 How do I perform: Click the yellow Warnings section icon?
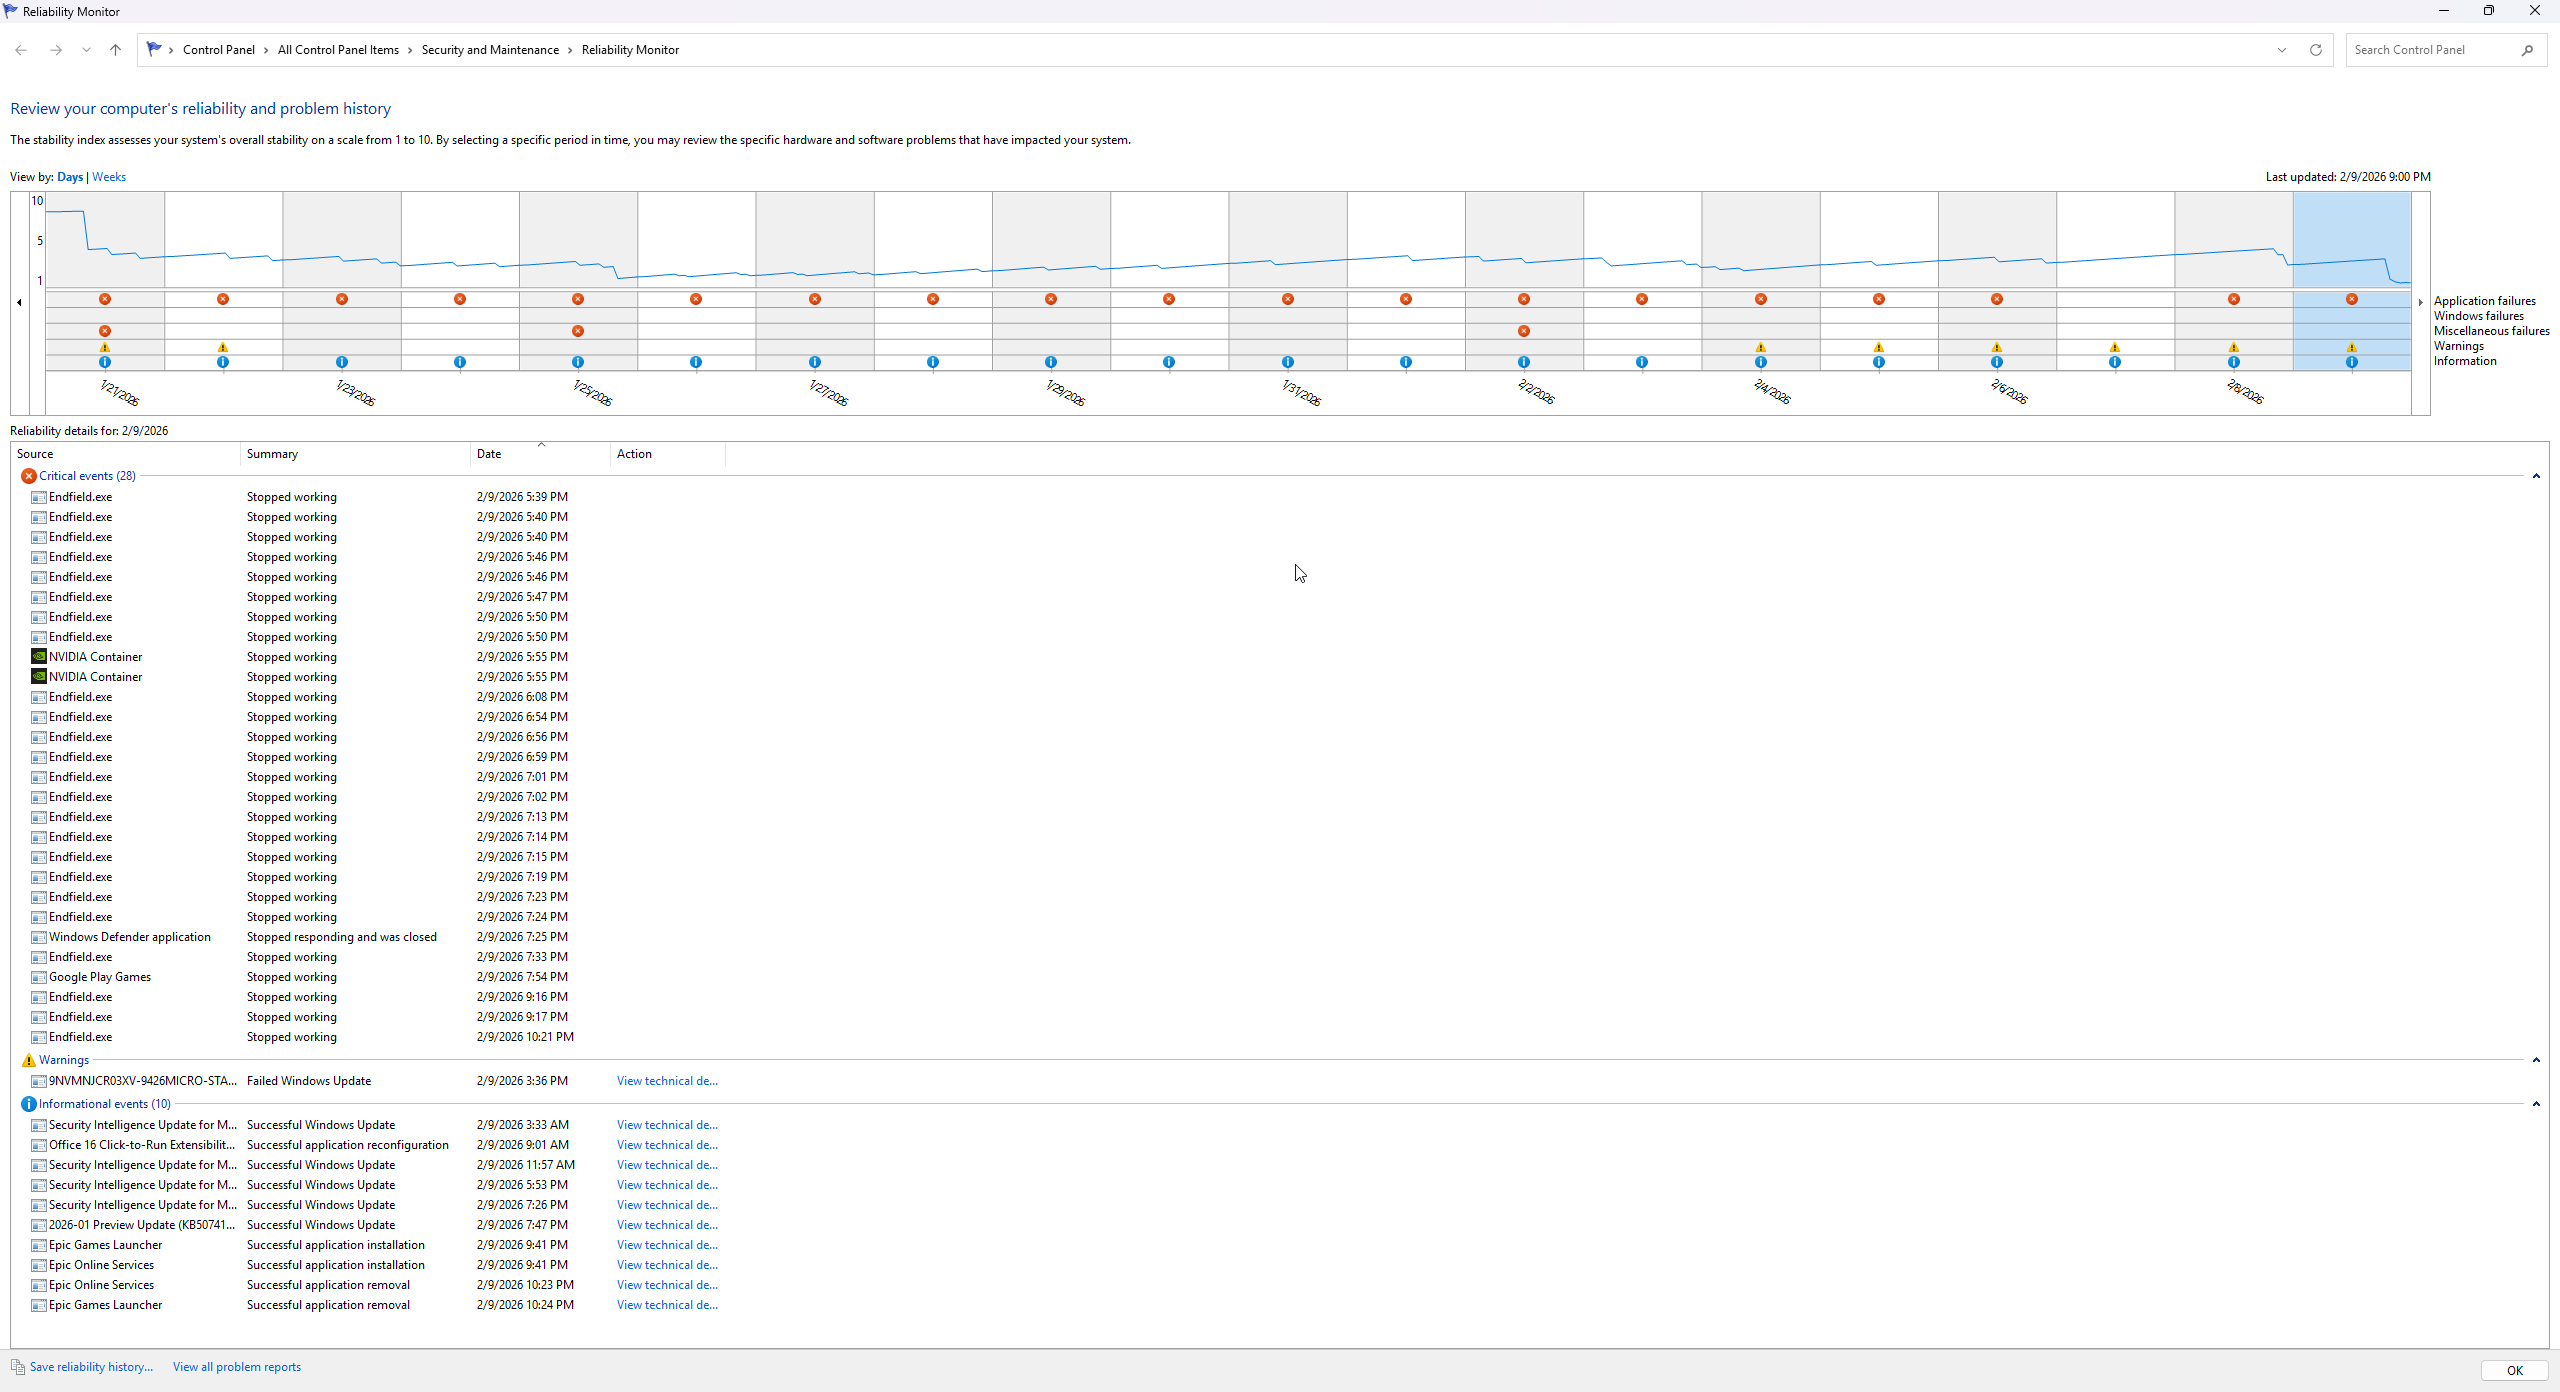[28, 1060]
